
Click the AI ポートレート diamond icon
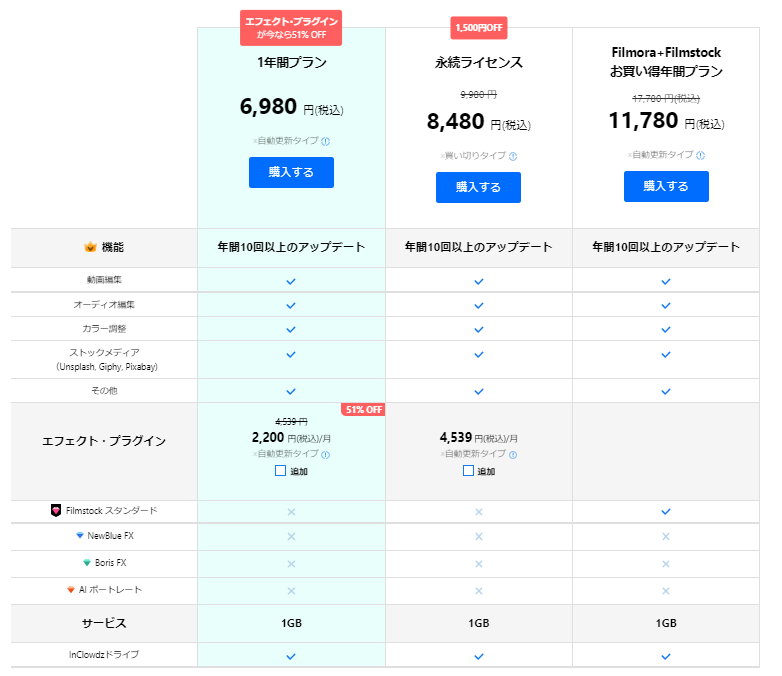tap(71, 590)
